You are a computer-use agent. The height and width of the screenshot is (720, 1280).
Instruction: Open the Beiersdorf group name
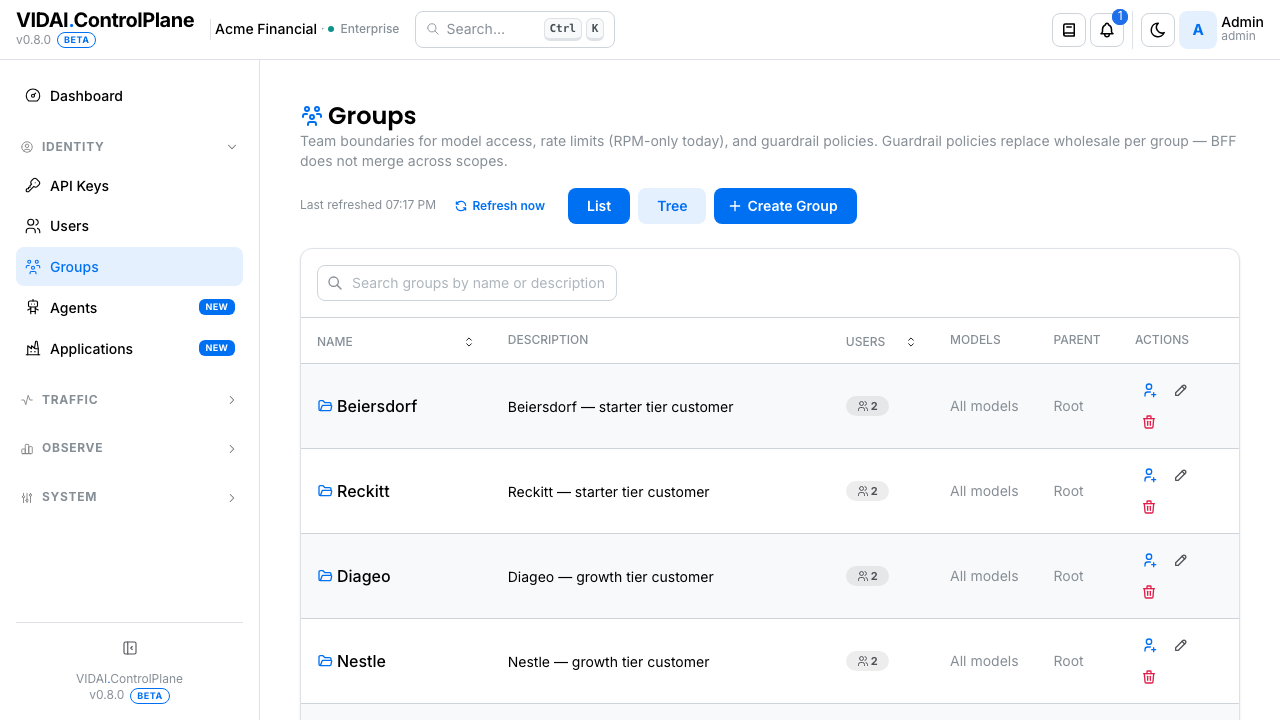pos(377,406)
